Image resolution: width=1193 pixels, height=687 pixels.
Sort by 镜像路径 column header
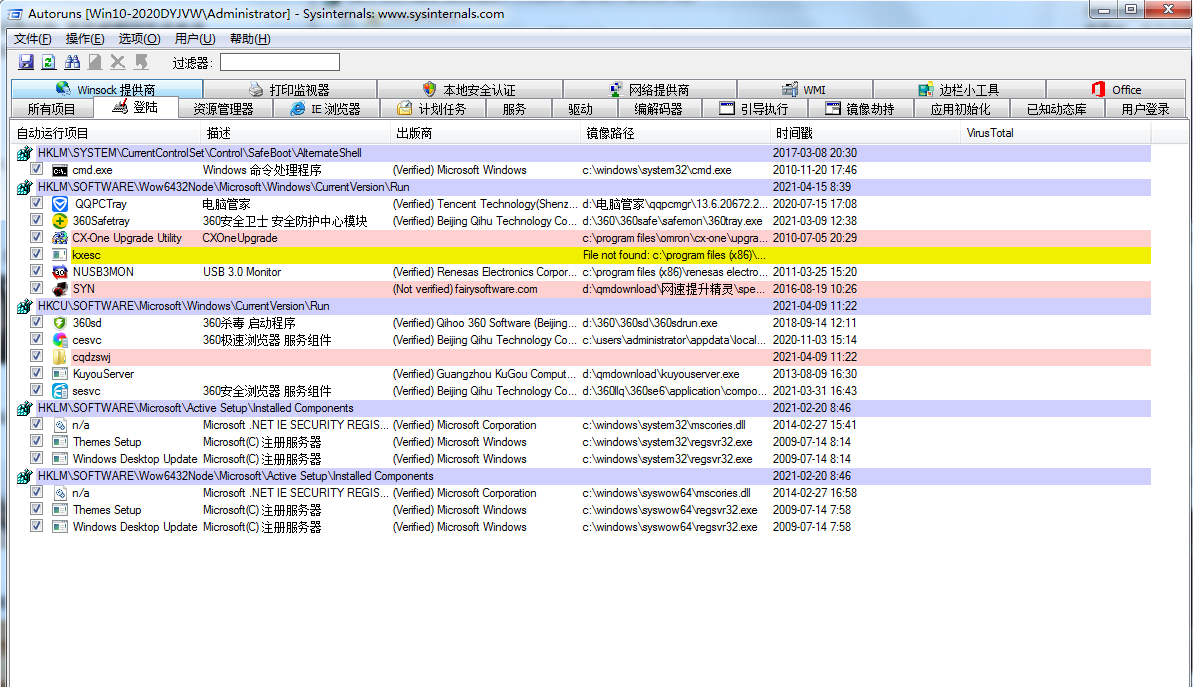click(x=676, y=133)
